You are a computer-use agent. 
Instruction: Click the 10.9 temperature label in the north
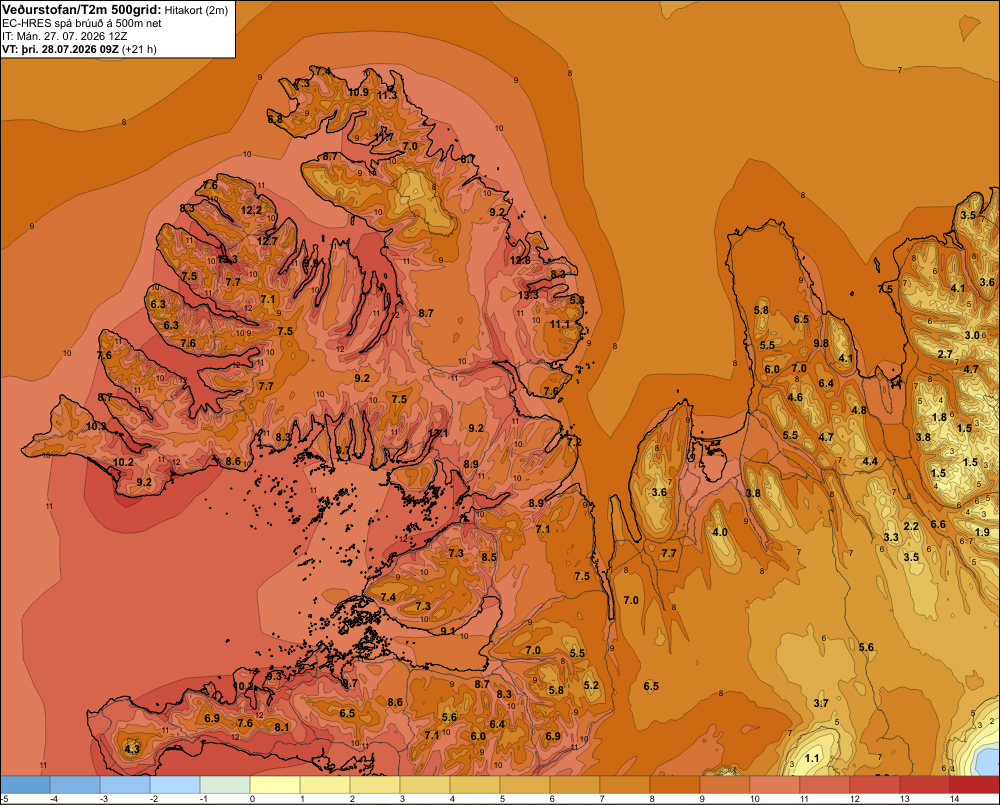pyautogui.click(x=358, y=92)
